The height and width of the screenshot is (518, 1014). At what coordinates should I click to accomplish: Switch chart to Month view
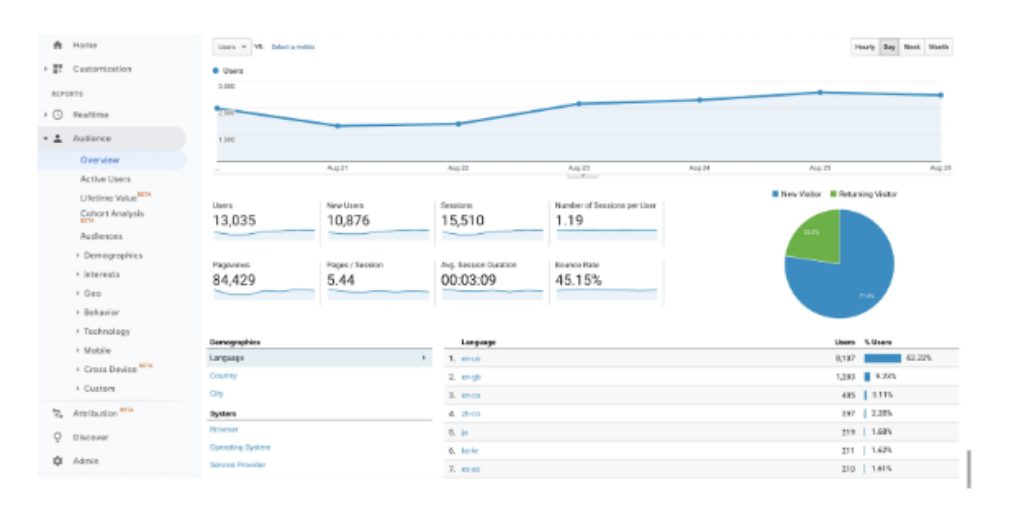938,47
